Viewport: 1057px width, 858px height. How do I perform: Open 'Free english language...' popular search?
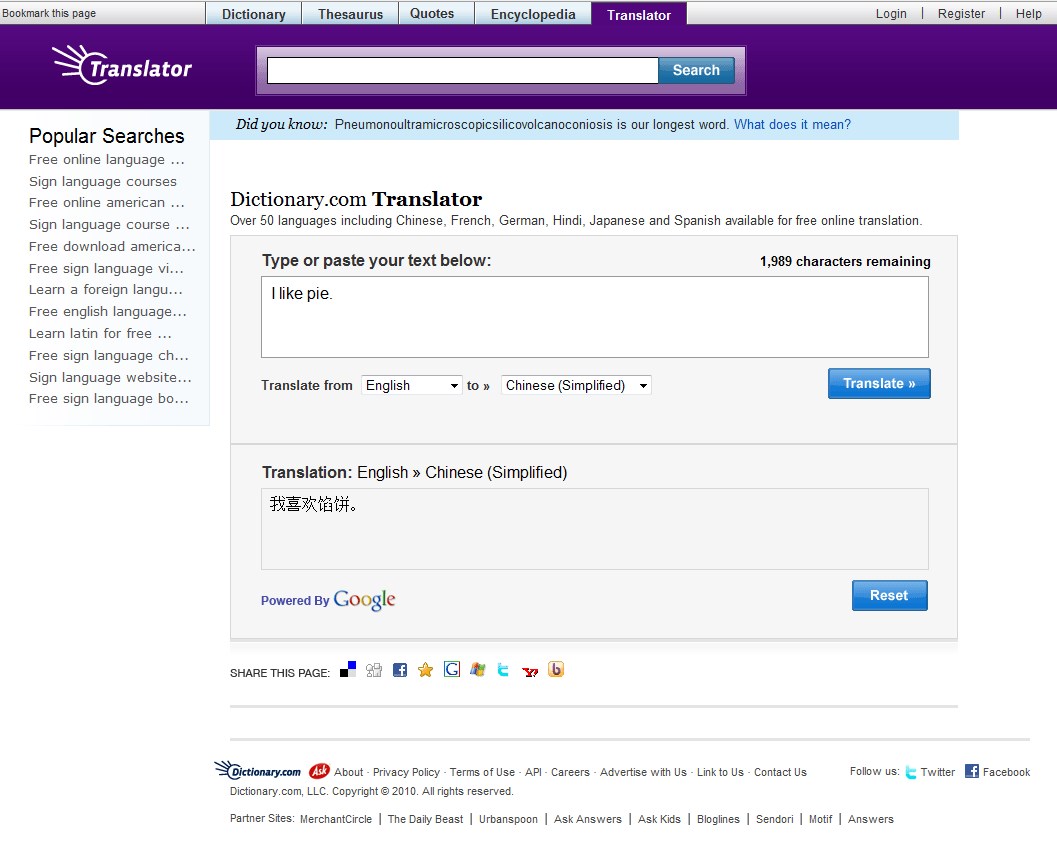click(x=107, y=311)
